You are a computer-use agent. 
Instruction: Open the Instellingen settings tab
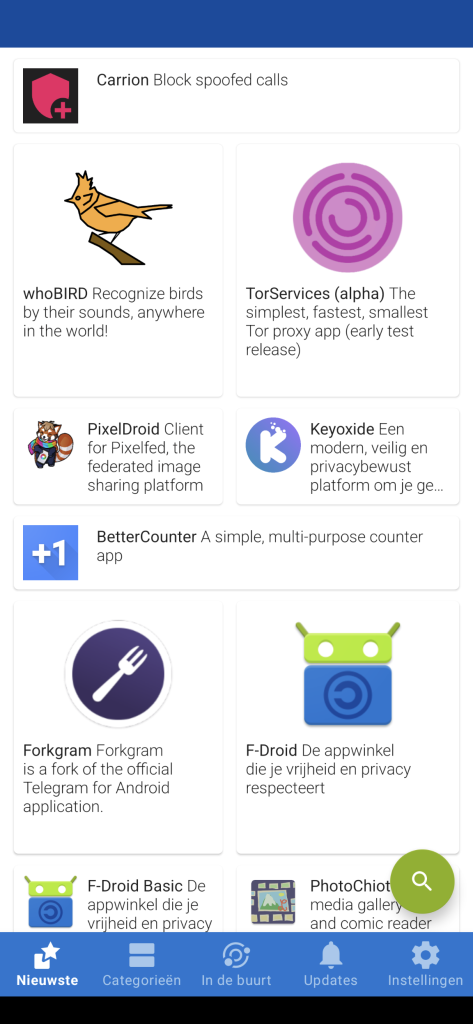(x=425, y=964)
